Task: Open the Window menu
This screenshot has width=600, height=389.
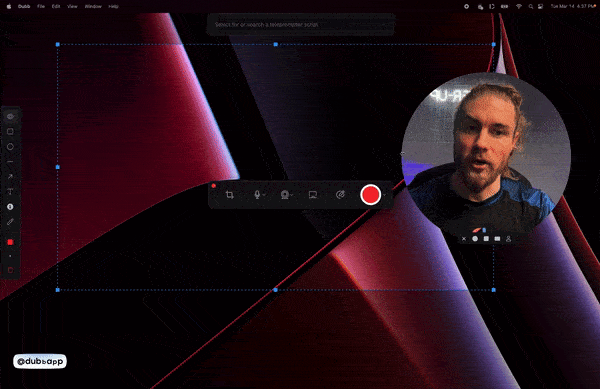Action: click(93, 6)
